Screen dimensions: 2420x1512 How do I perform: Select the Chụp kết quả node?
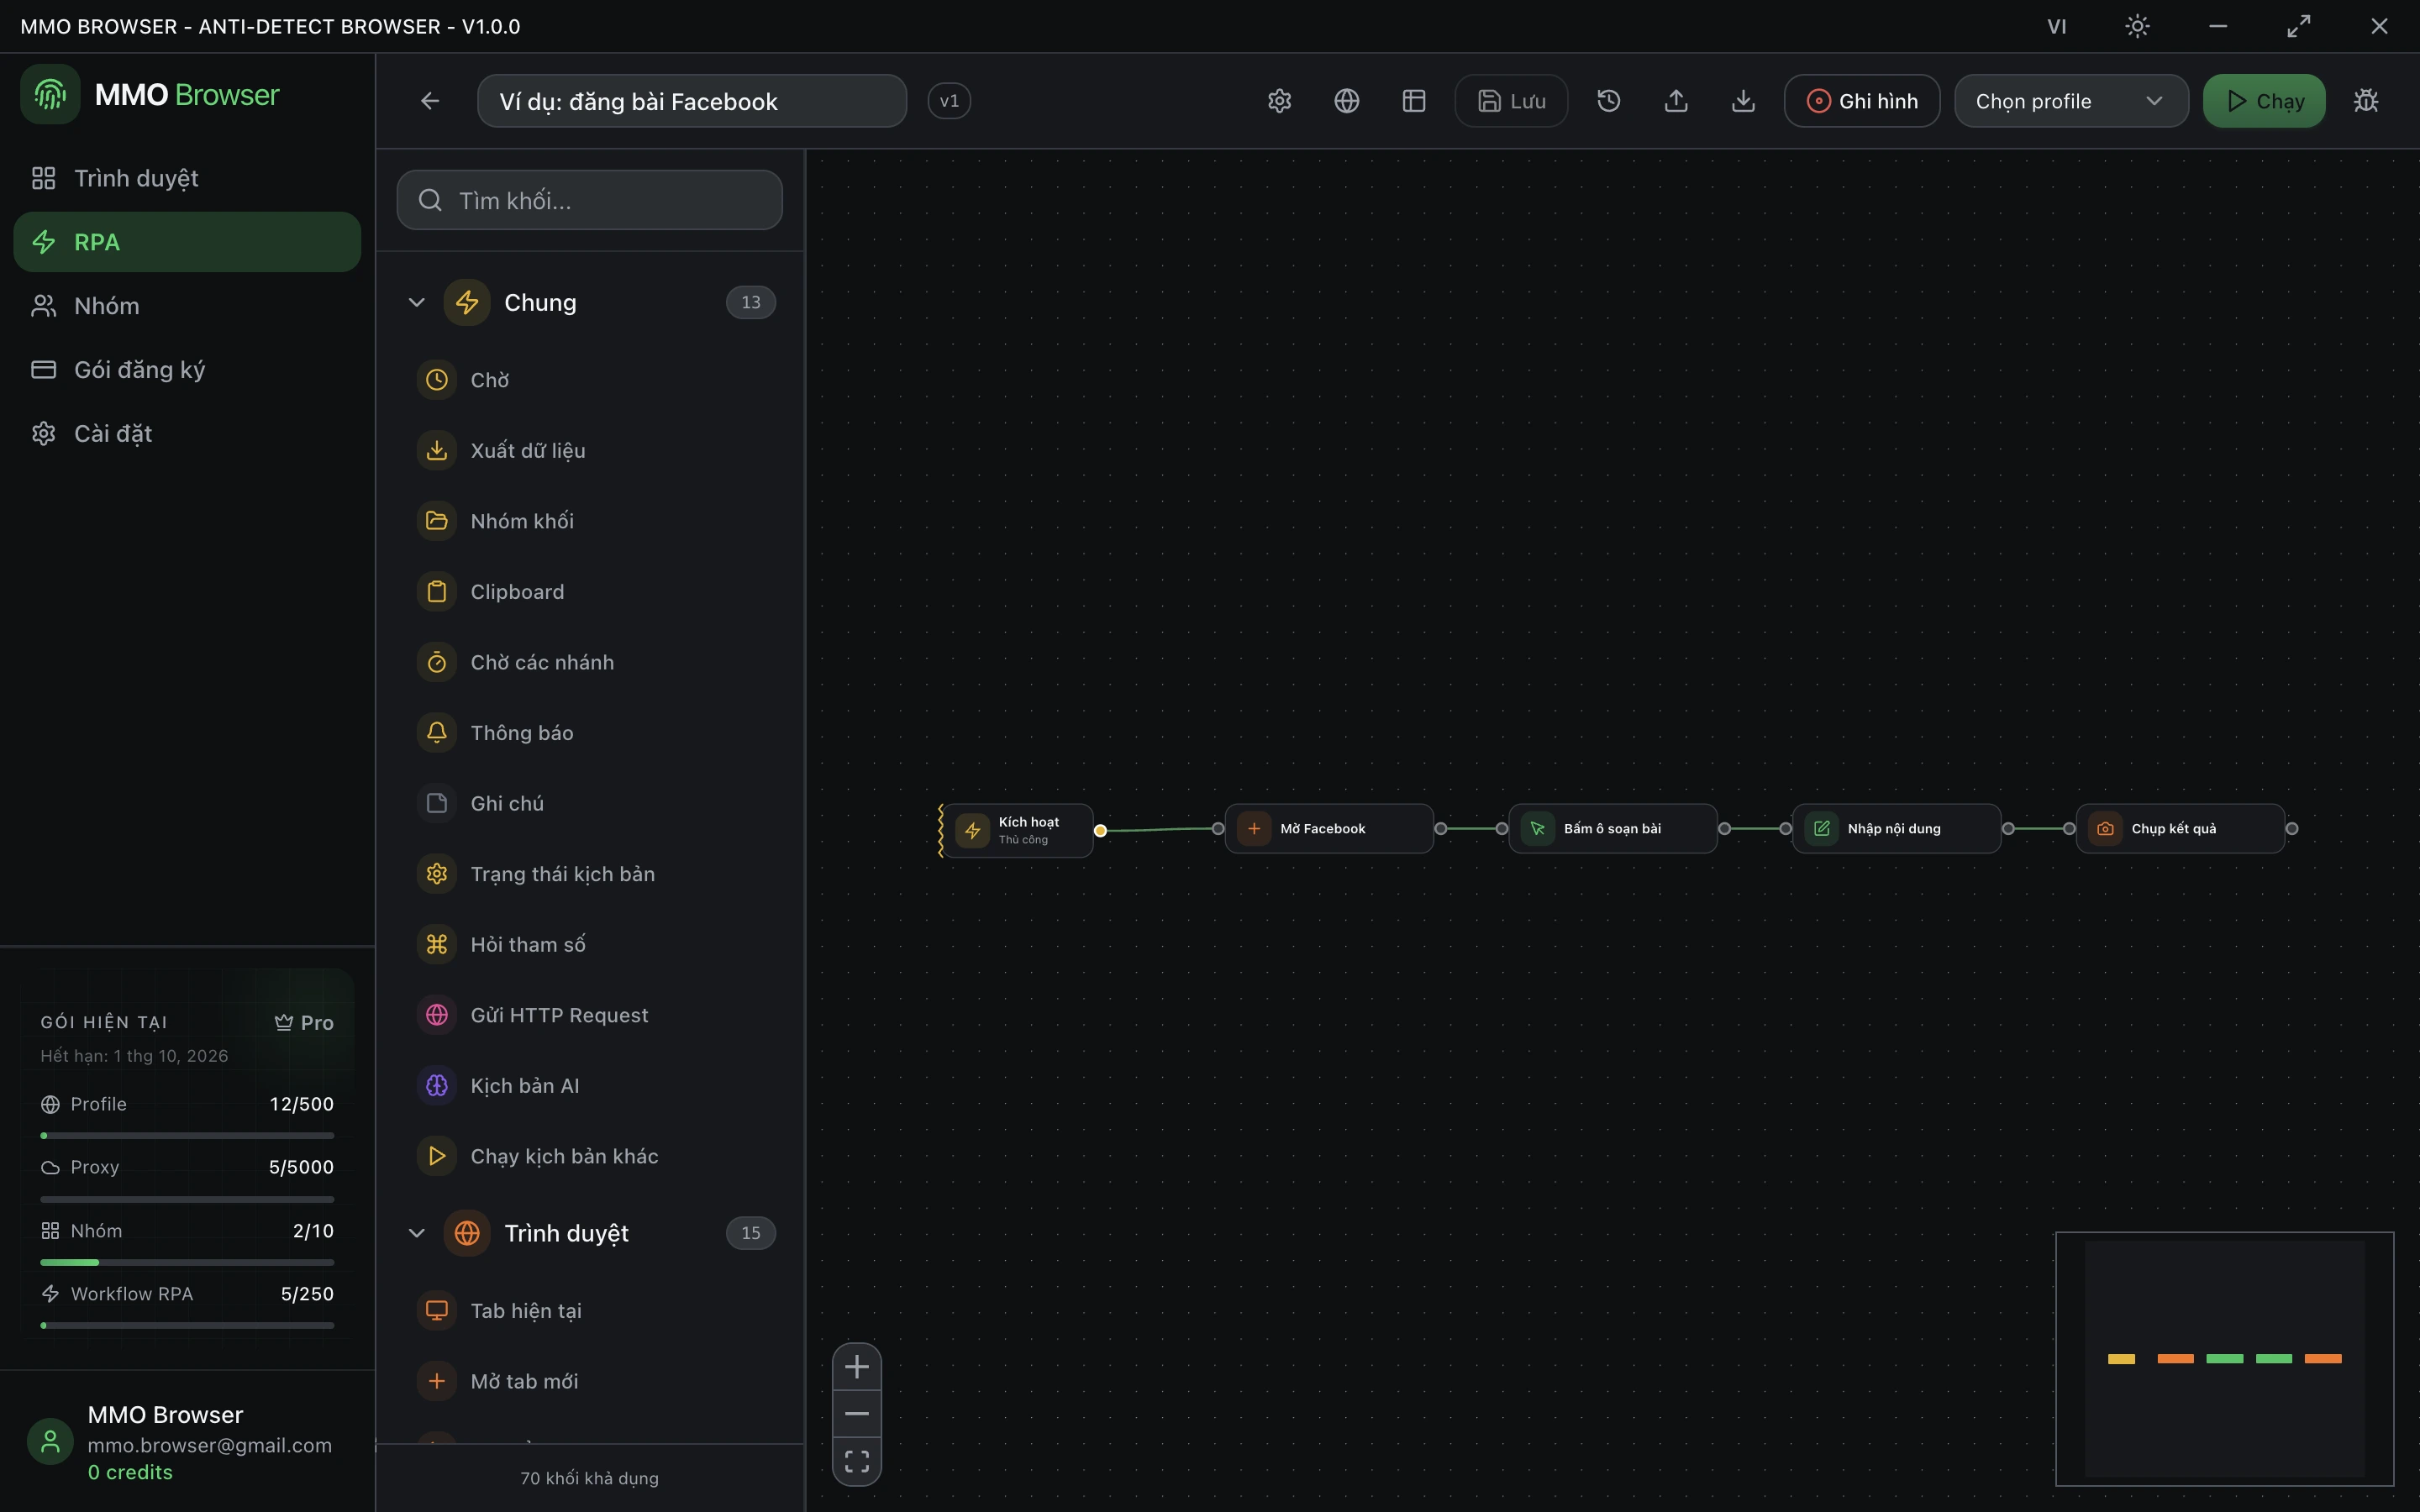(2180, 829)
